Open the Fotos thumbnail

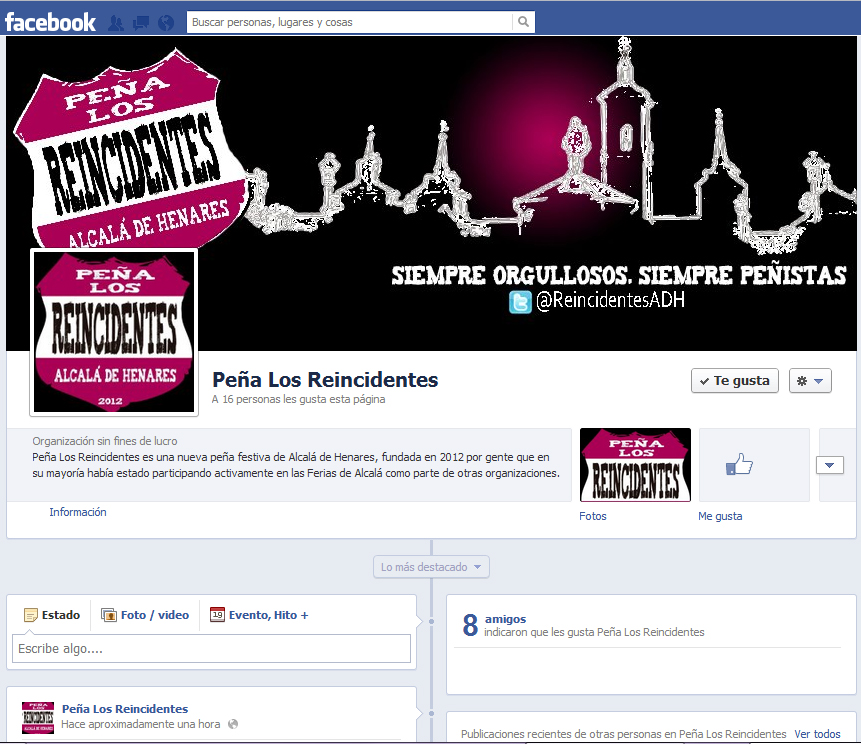[x=635, y=465]
